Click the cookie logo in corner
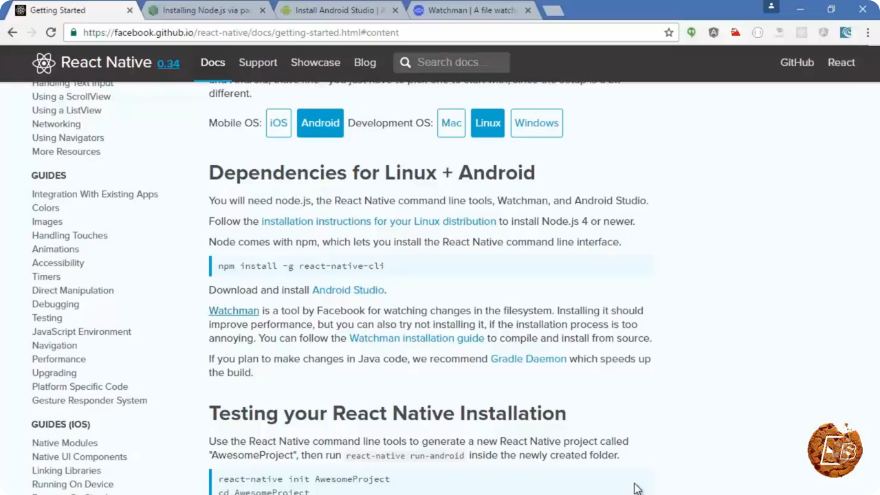 click(x=835, y=450)
